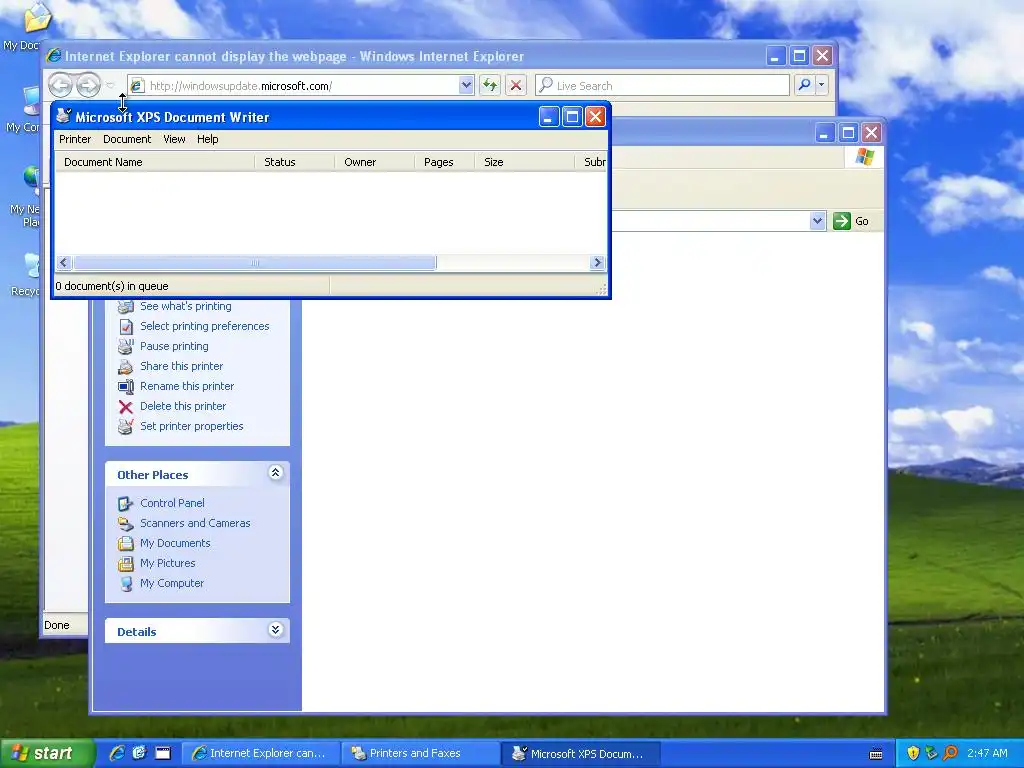Screen dimensions: 1024x768
Task: Click the Microsoft XPS Document Writer taskbar button
Action: point(581,753)
